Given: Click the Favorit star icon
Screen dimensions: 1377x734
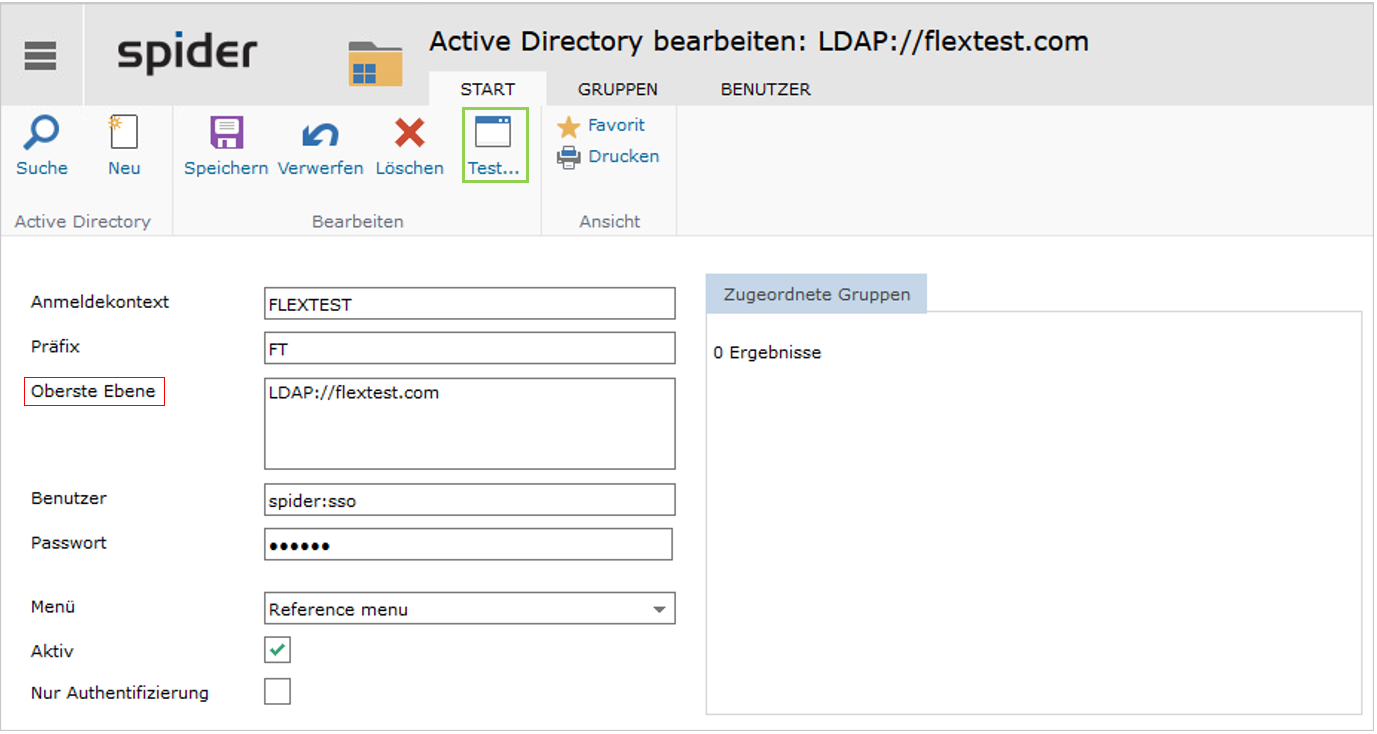Looking at the screenshot, I should click(568, 126).
